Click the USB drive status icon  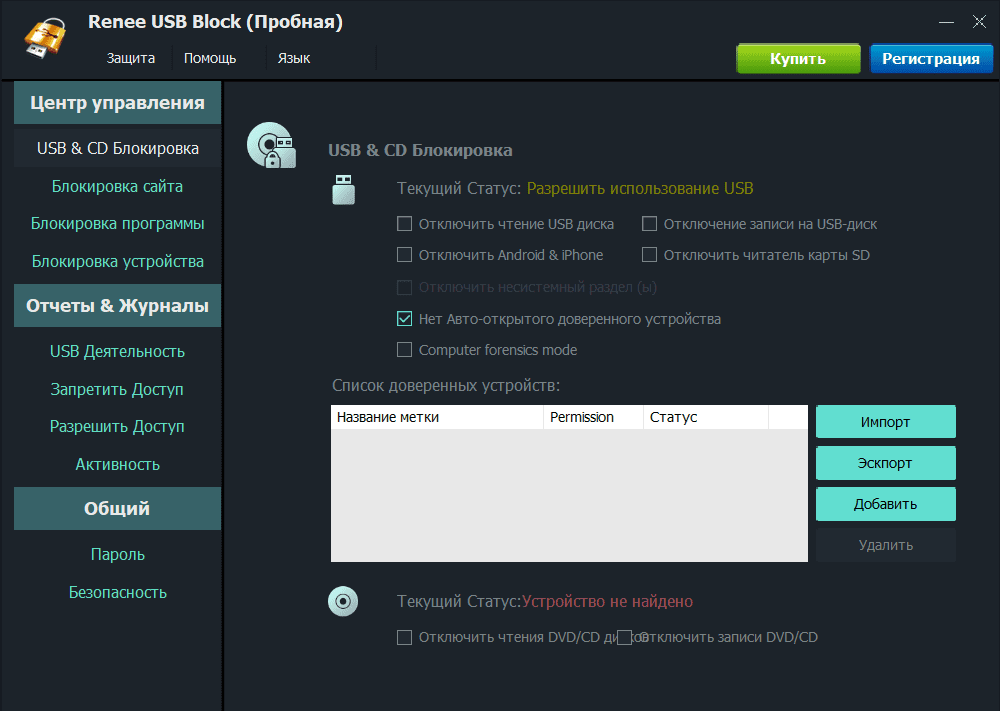pos(344,188)
